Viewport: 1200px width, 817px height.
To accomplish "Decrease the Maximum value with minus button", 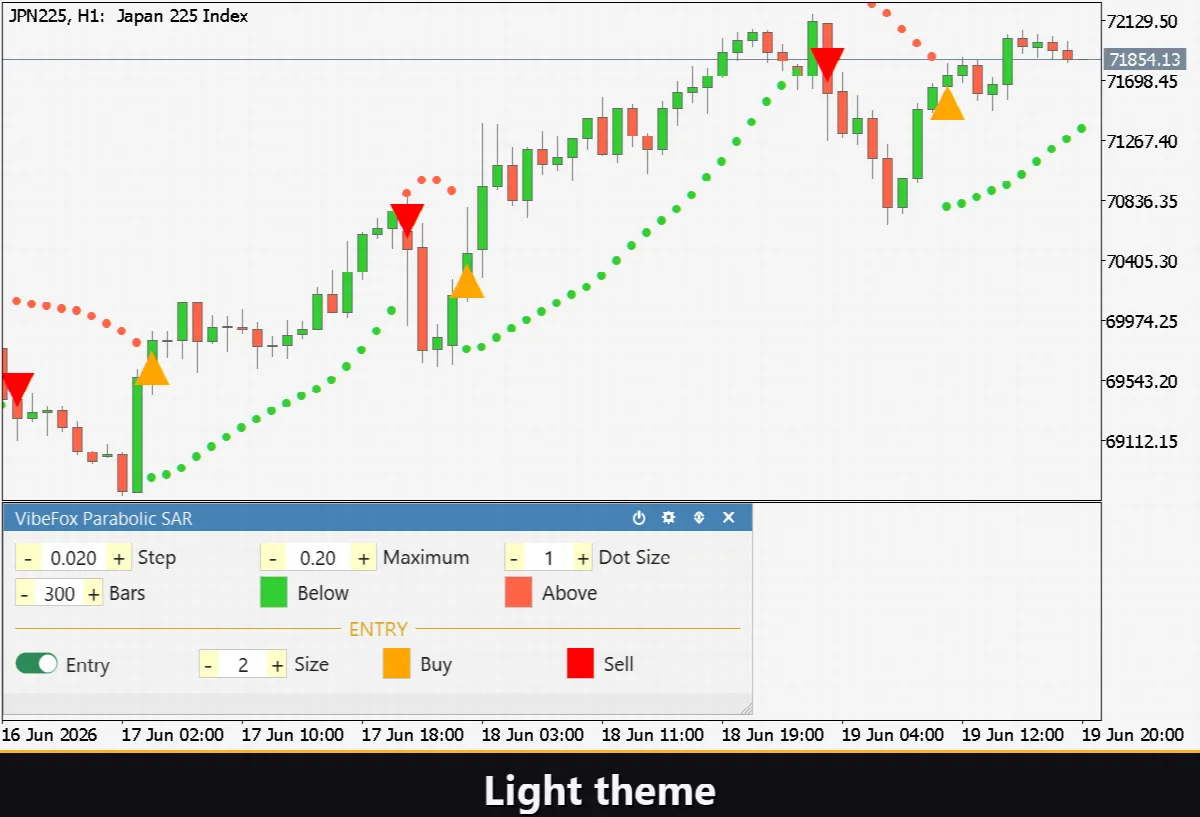I will [272, 558].
